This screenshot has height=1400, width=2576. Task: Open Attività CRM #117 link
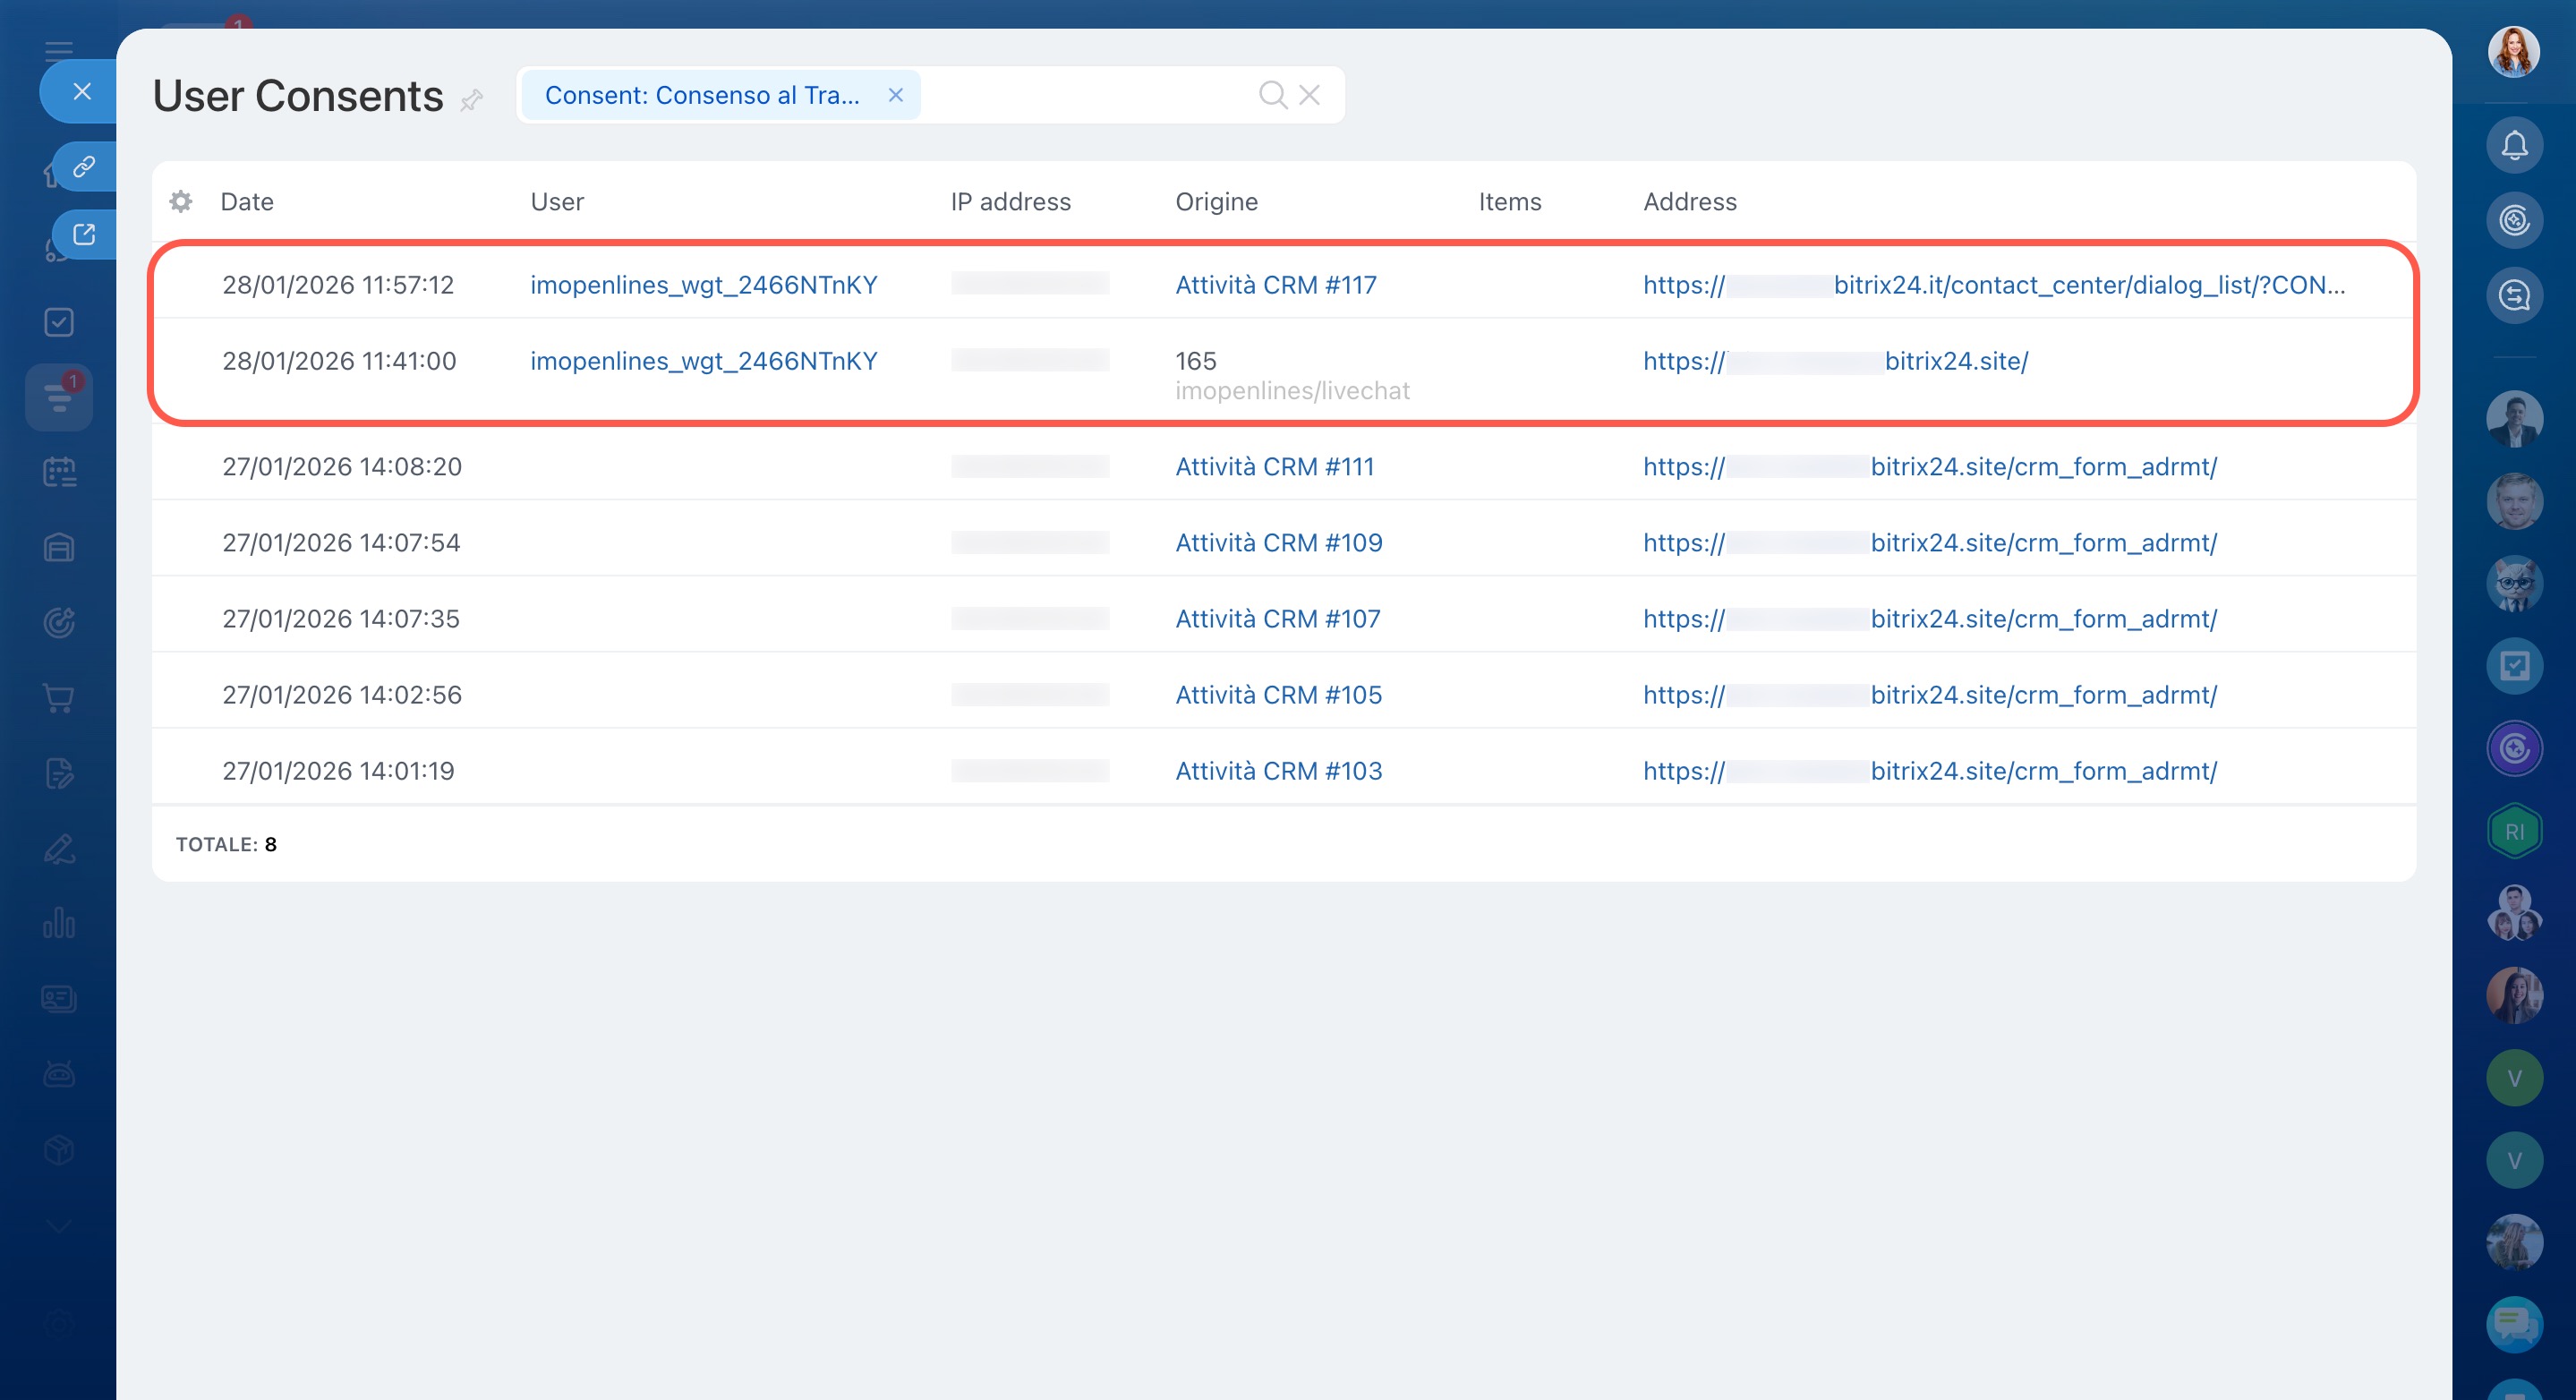(1275, 285)
